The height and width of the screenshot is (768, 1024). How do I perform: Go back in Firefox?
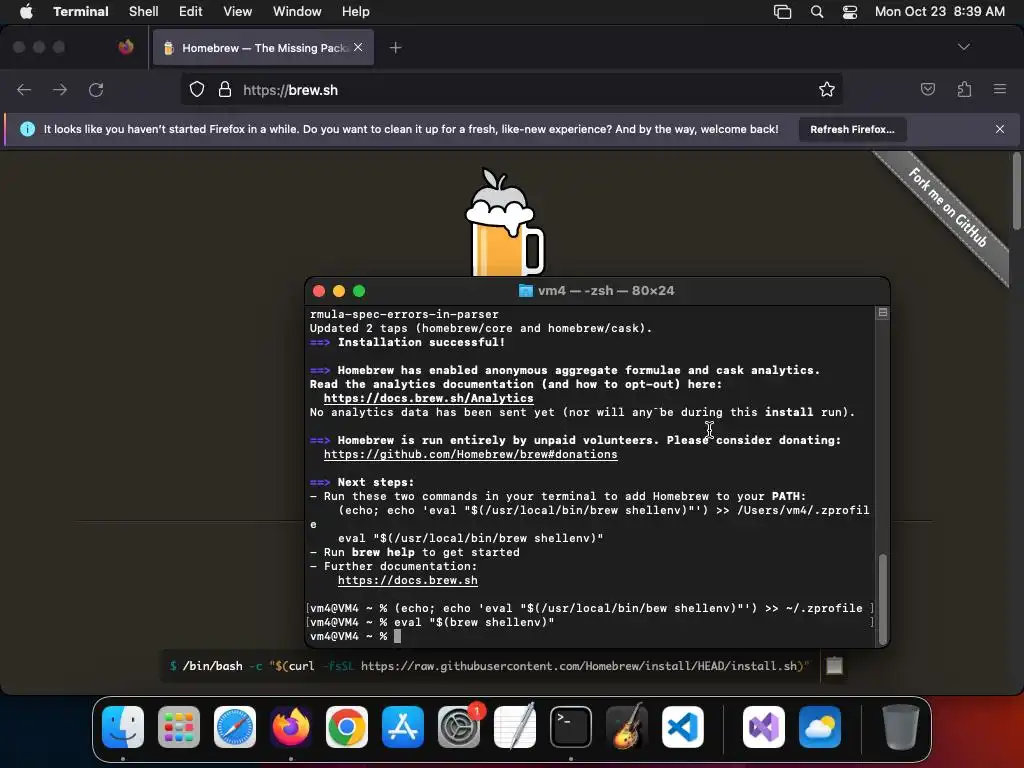pos(24,89)
